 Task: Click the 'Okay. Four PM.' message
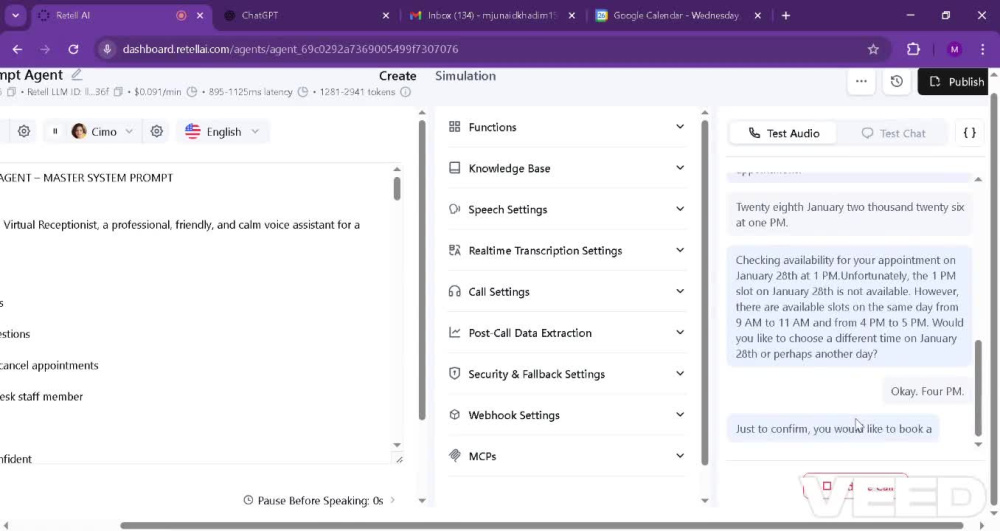[927, 391]
